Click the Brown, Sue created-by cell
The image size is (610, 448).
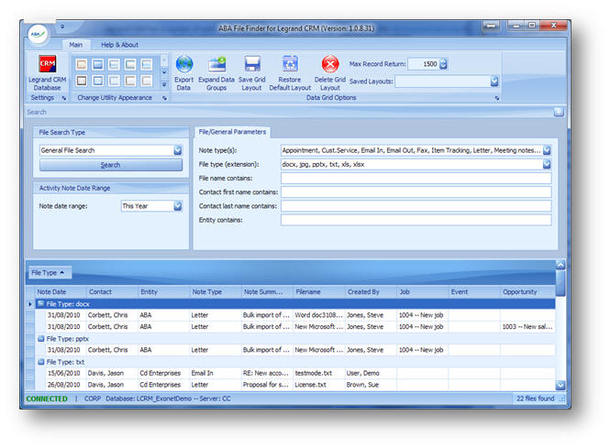tap(371, 385)
